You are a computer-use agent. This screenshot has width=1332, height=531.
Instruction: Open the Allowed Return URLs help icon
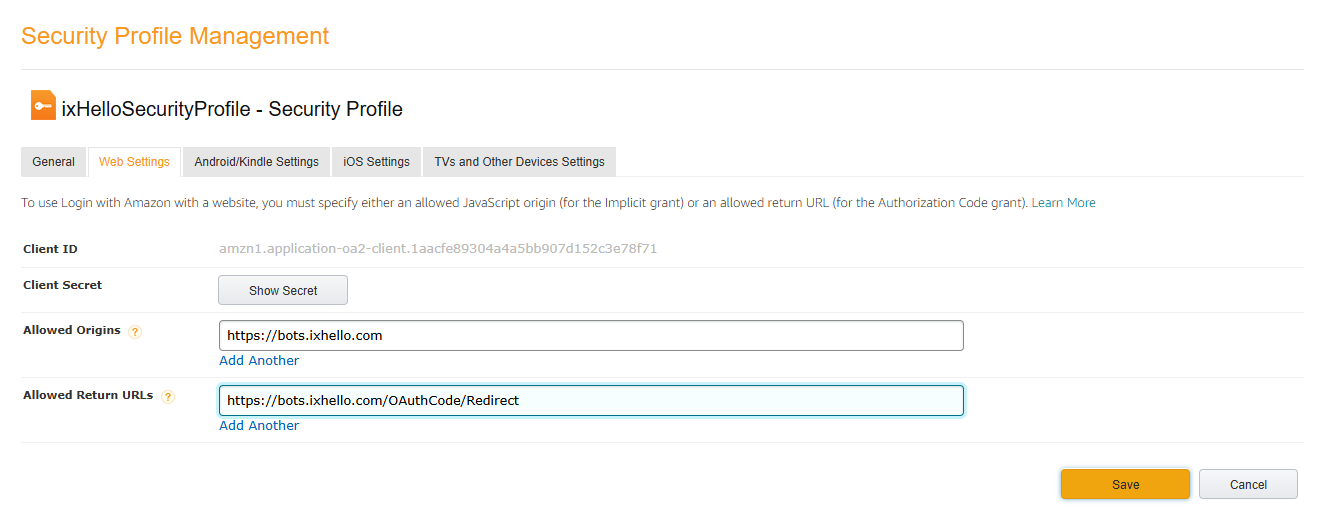click(x=168, y=397)
